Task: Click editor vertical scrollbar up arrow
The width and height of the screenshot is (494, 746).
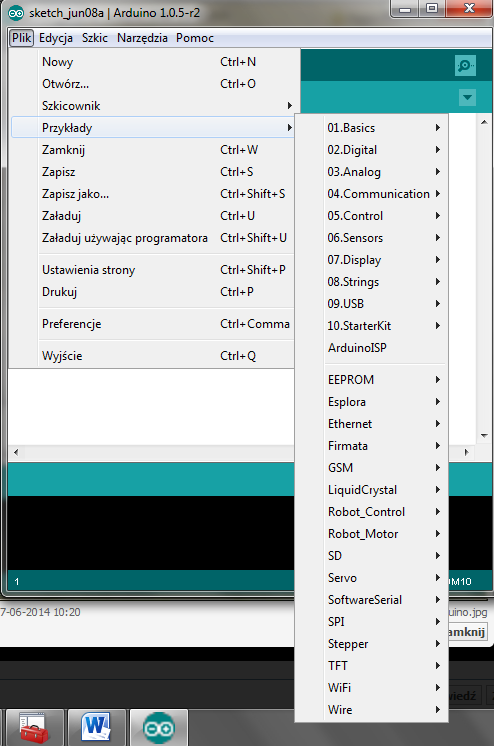Action: pos(484,122)
